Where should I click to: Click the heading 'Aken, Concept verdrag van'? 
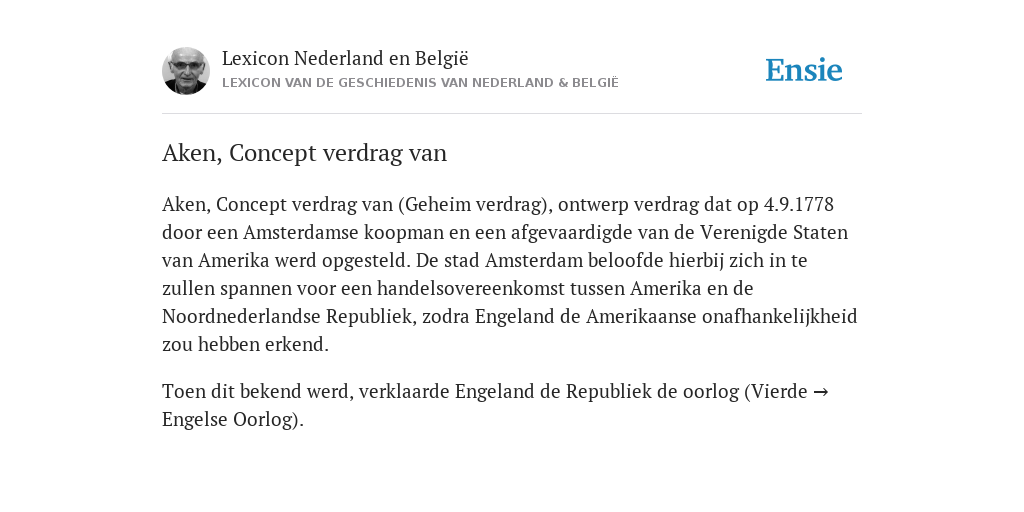[304, 153]
